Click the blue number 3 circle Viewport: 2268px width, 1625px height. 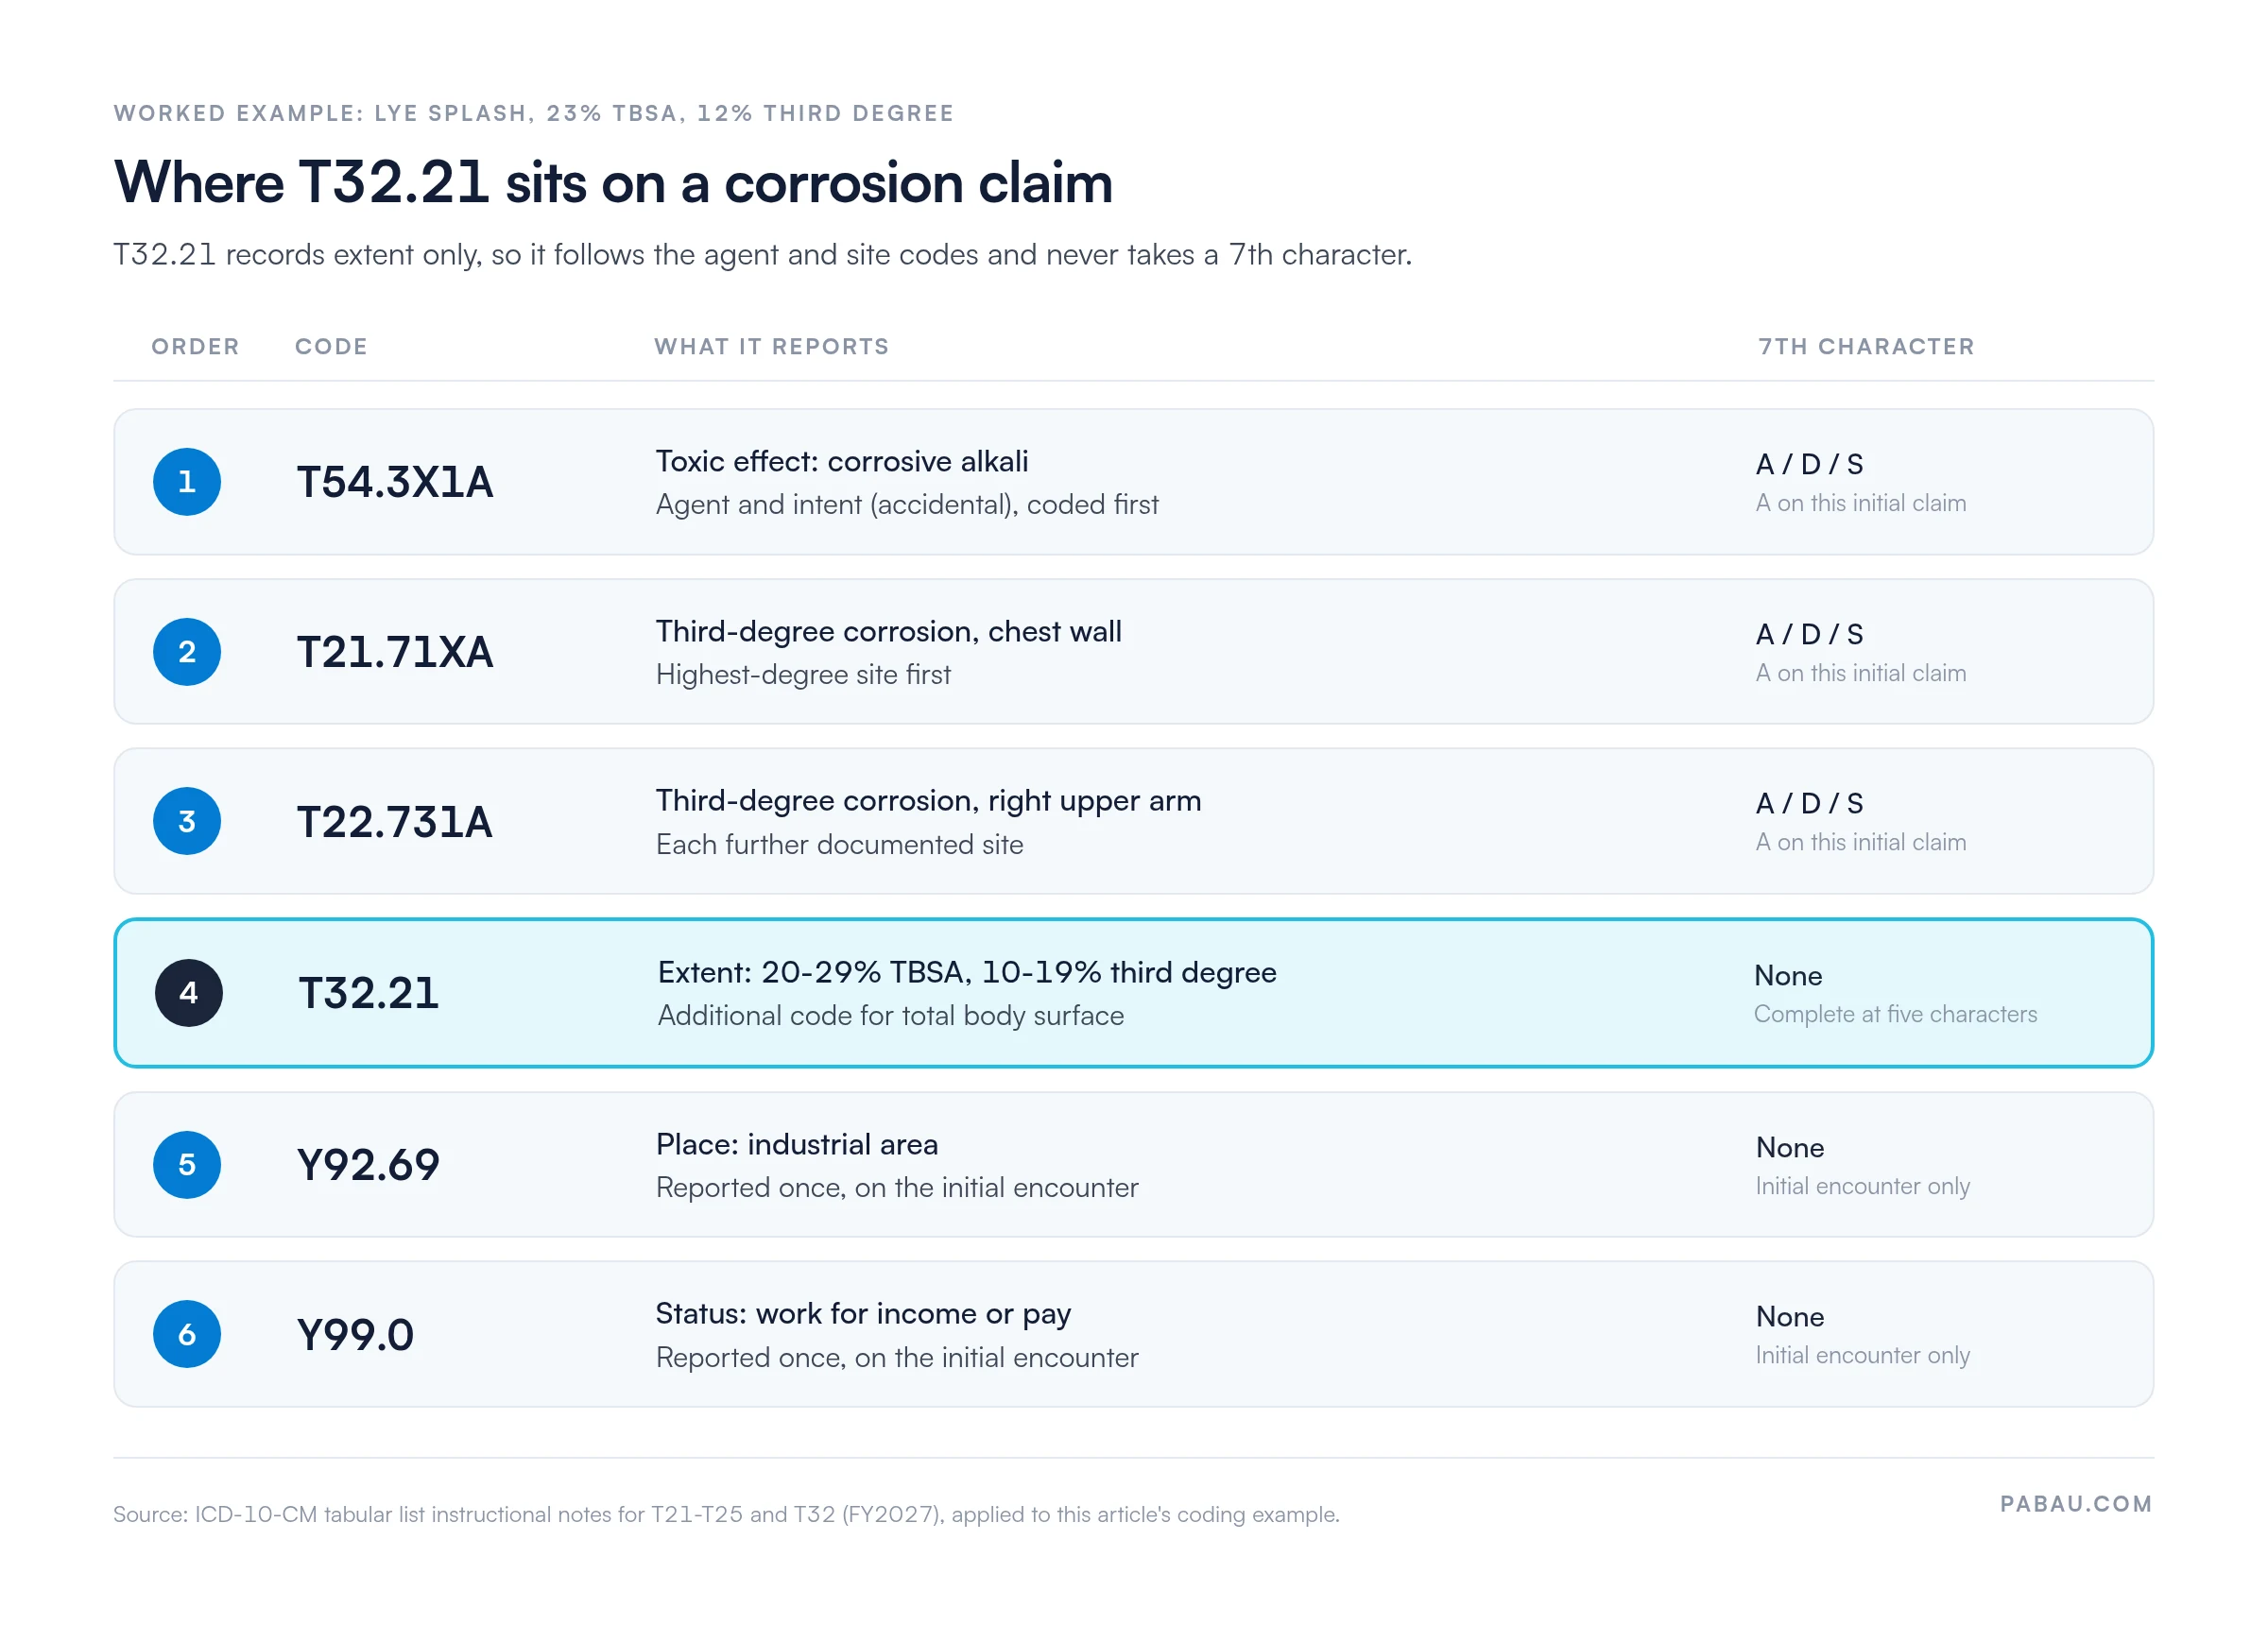click(187, 821)
